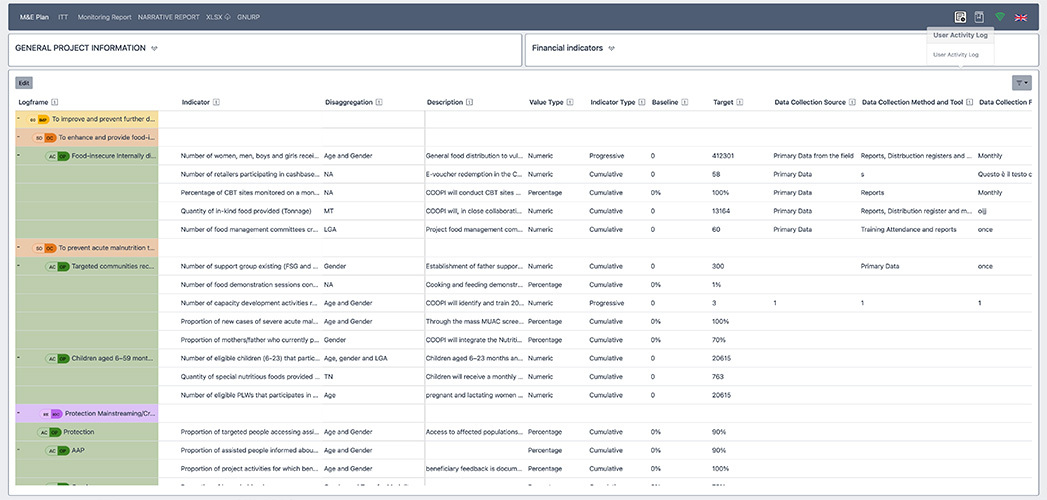Open language selector with UK flag
Image resolution: width=1047 pixels, height=500 pixels.
point(1021,17)
